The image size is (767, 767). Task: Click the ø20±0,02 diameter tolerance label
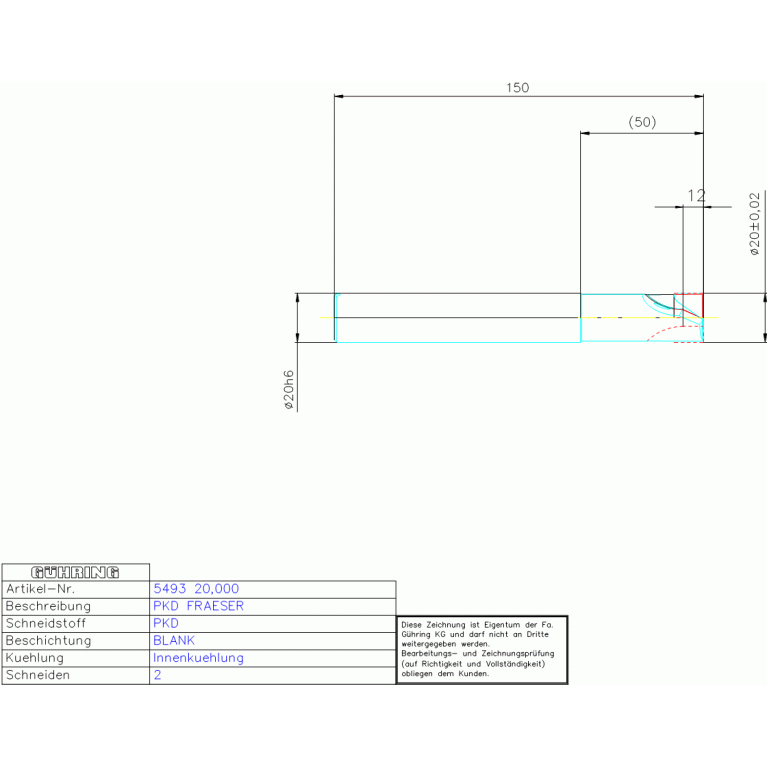coord(755,224)
